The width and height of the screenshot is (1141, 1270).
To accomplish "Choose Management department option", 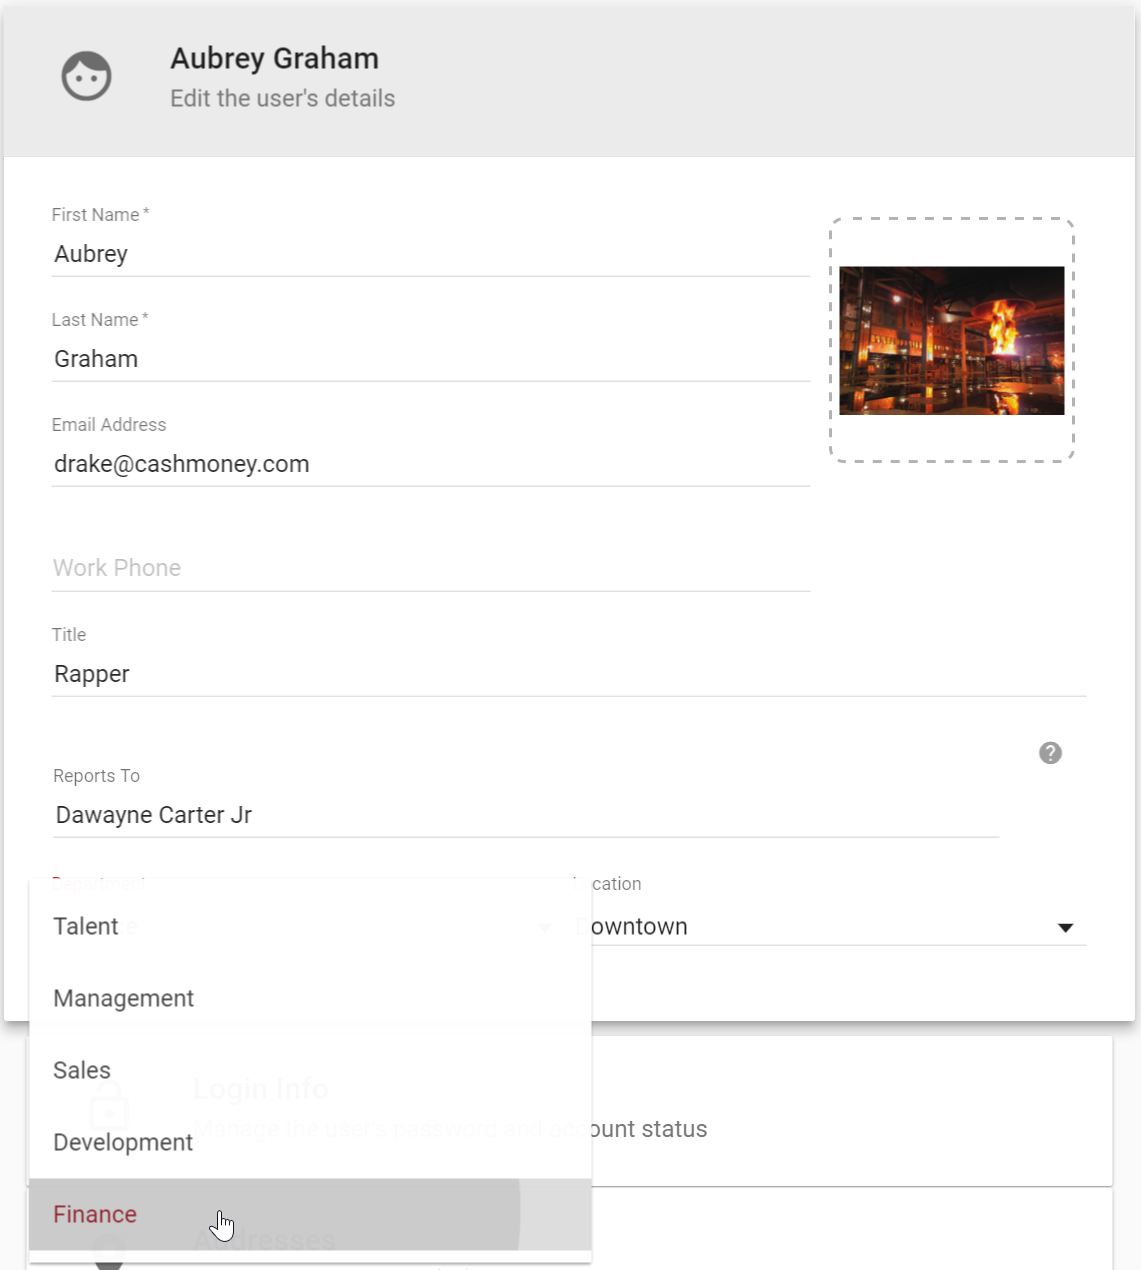I will [310, 998].
